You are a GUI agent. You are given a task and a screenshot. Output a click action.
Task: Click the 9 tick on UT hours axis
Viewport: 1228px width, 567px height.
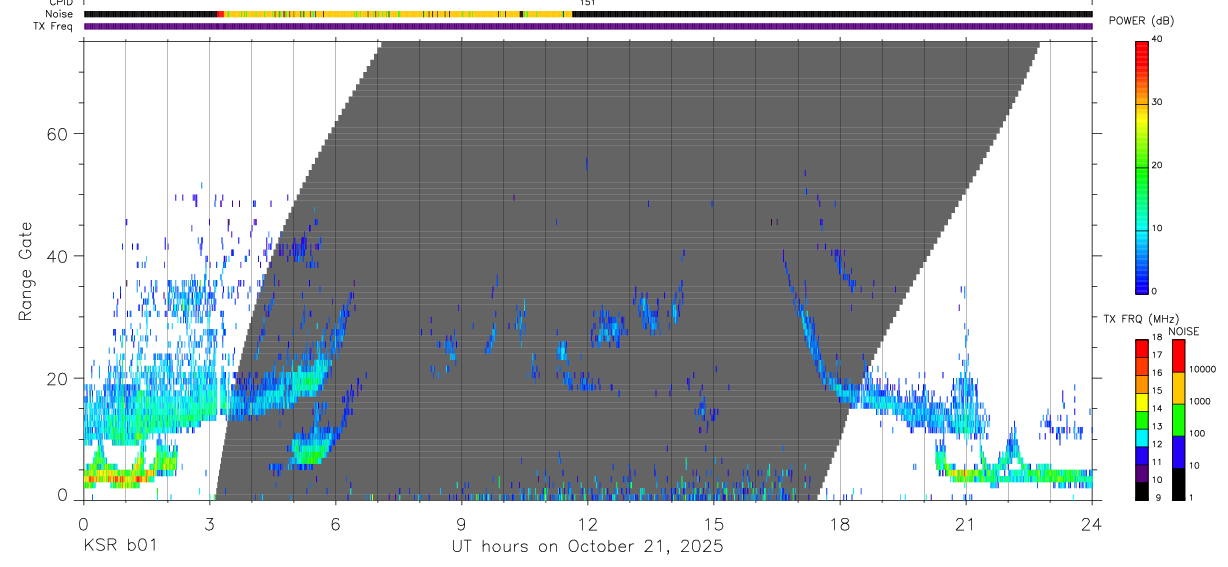[x=462, y=522]
